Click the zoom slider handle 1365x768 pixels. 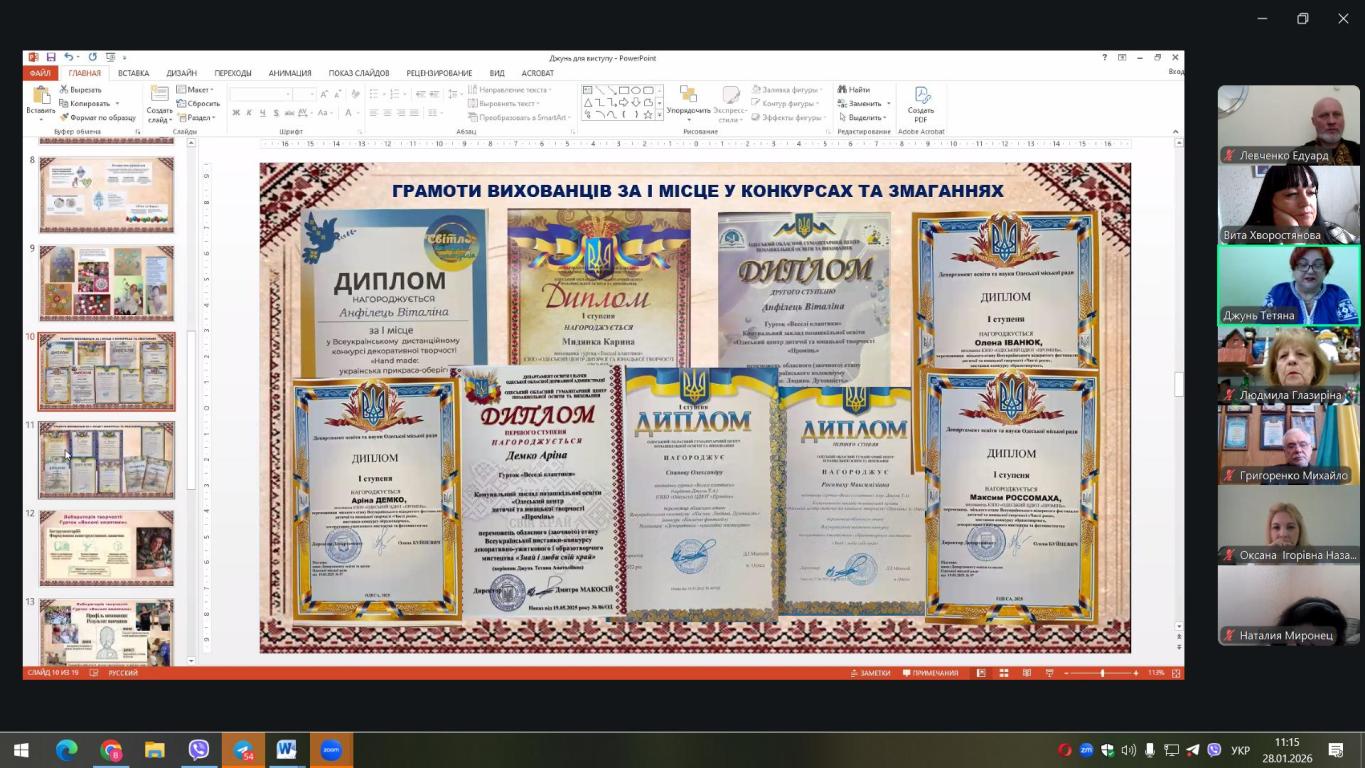1102,673
